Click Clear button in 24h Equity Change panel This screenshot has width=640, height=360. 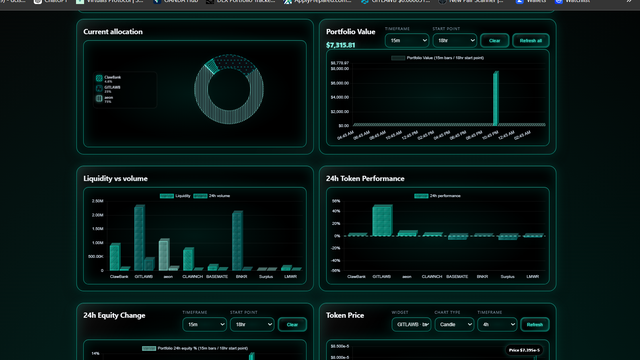(x=292, y=324)
